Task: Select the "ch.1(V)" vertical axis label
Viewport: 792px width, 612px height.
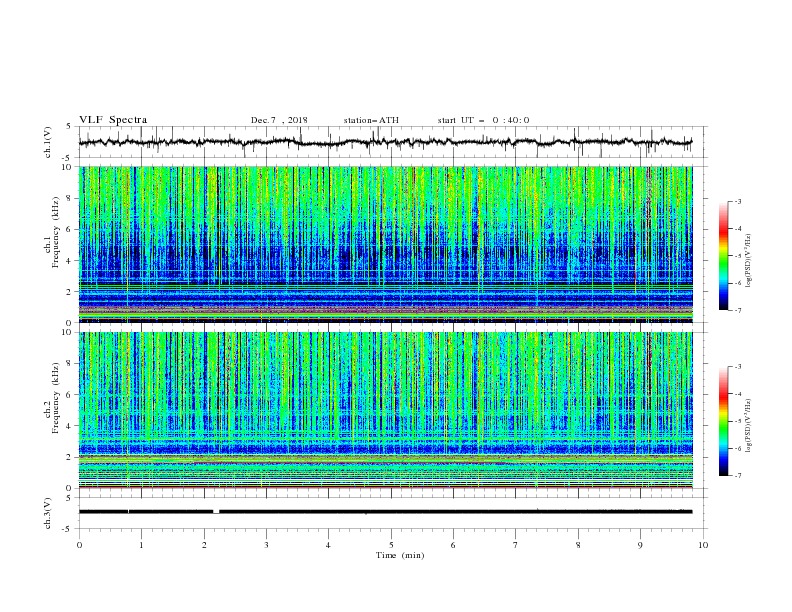Action: [x=48, y=142]
